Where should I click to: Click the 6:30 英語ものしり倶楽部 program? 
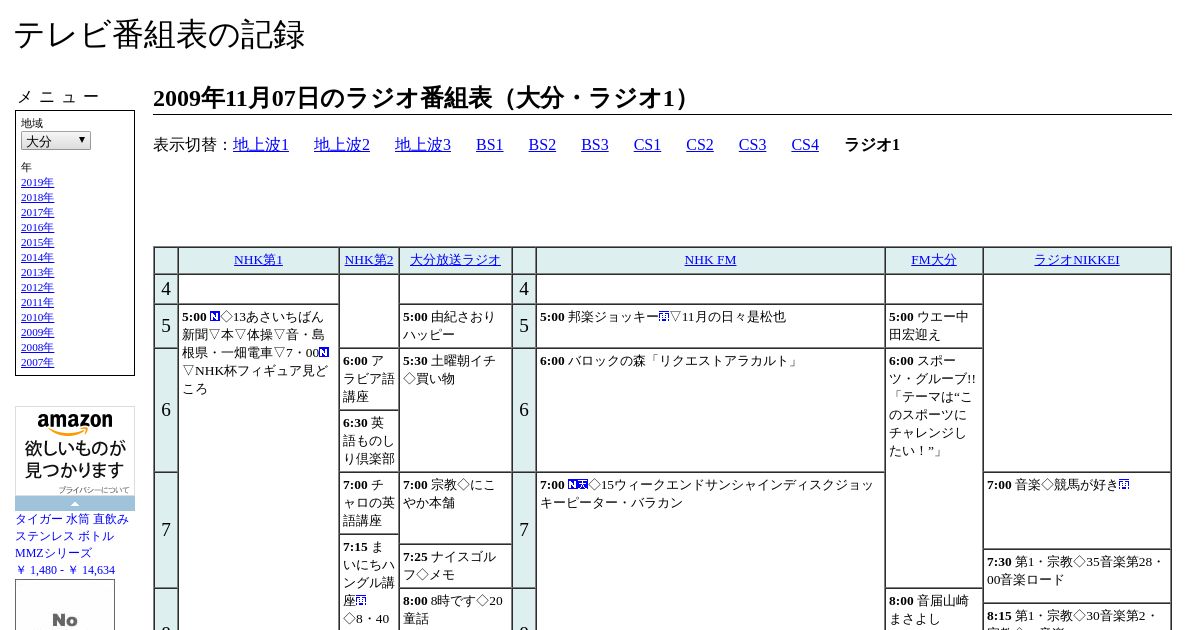coord(369,441)
